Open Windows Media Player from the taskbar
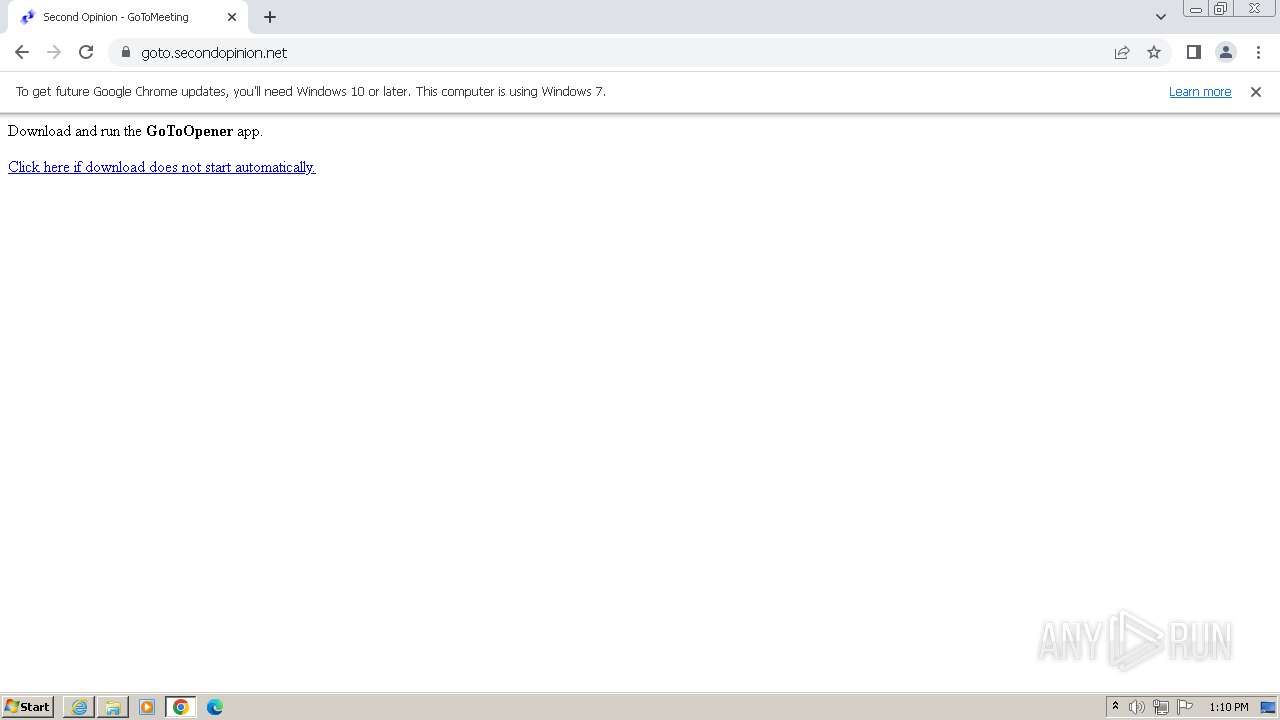Image resolution: width=1280 pixels, height=720 pixels. (x=147, y=707)
